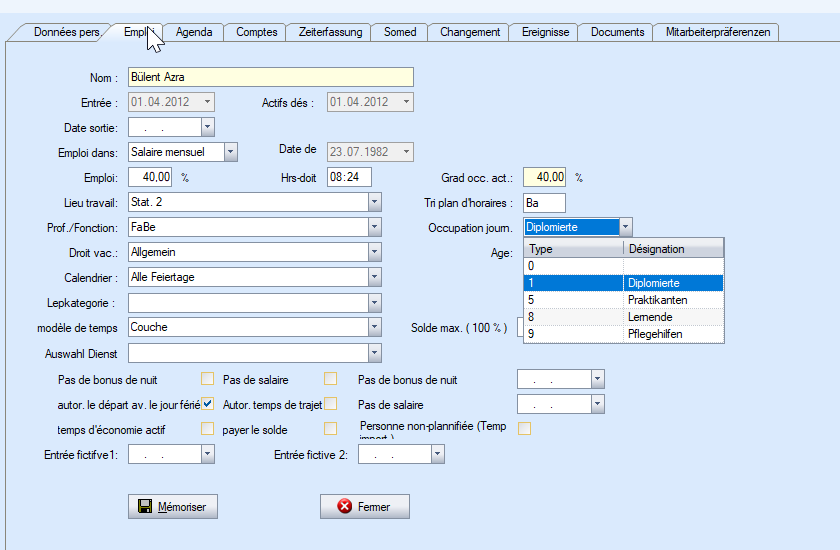
Task: Switch to the Agenda tab
Action: (x=194, y=32)
